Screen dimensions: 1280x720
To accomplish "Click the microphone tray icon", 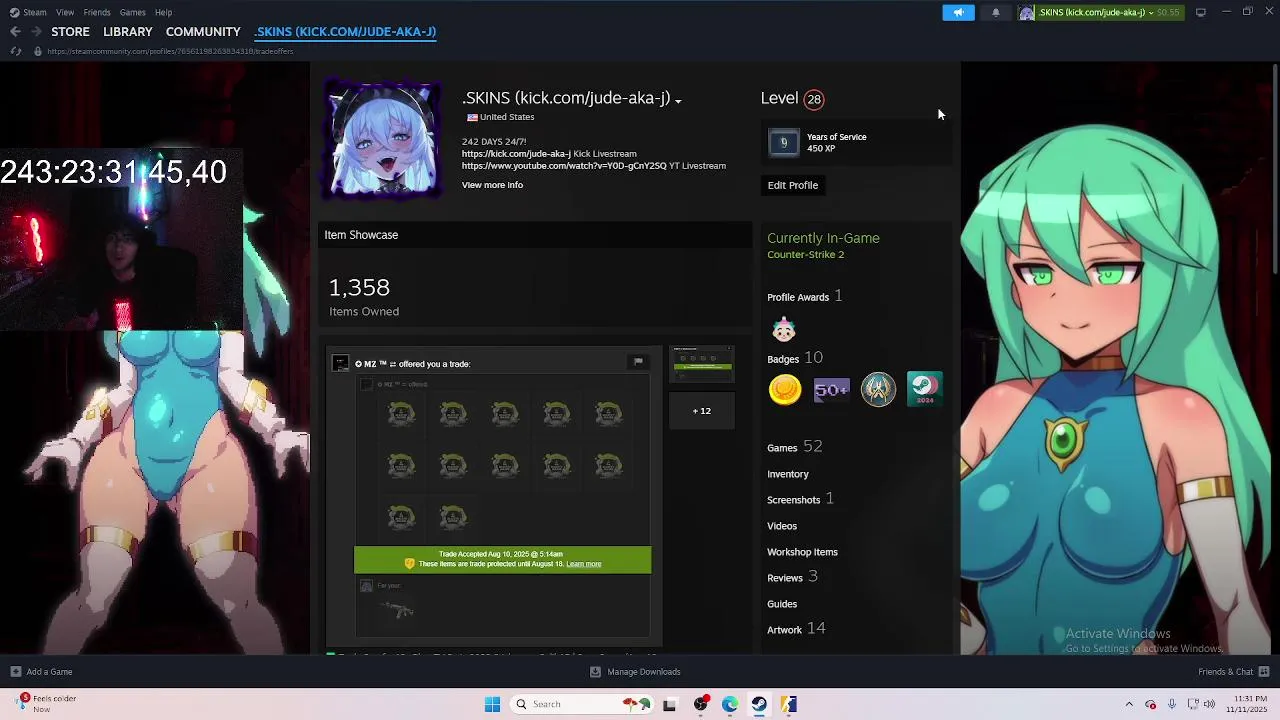I will pyautogui.click(x=1171, y=704).
